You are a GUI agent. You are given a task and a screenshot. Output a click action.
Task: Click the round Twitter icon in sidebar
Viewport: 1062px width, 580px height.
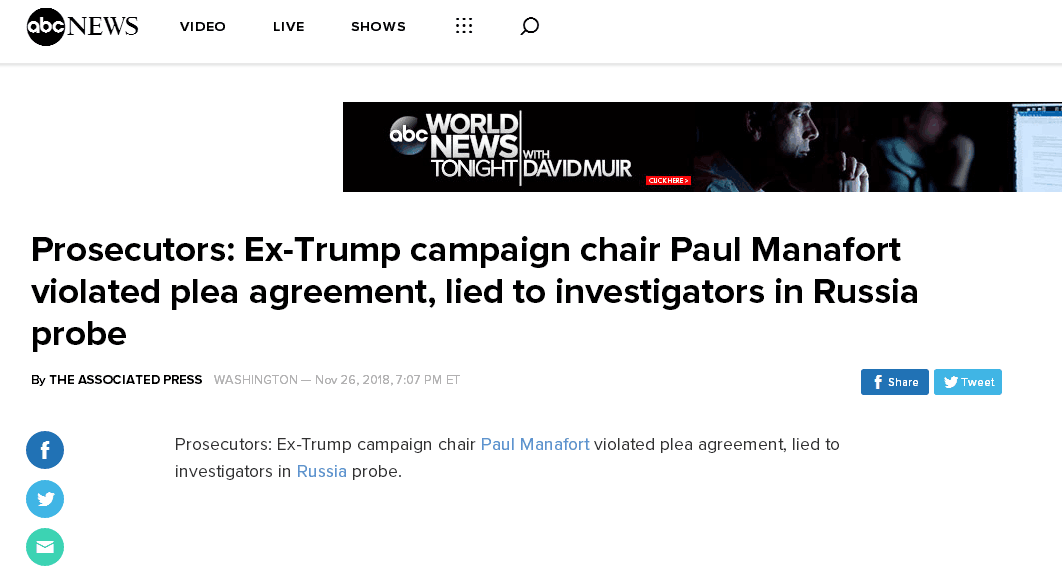(x=45, y=499)
